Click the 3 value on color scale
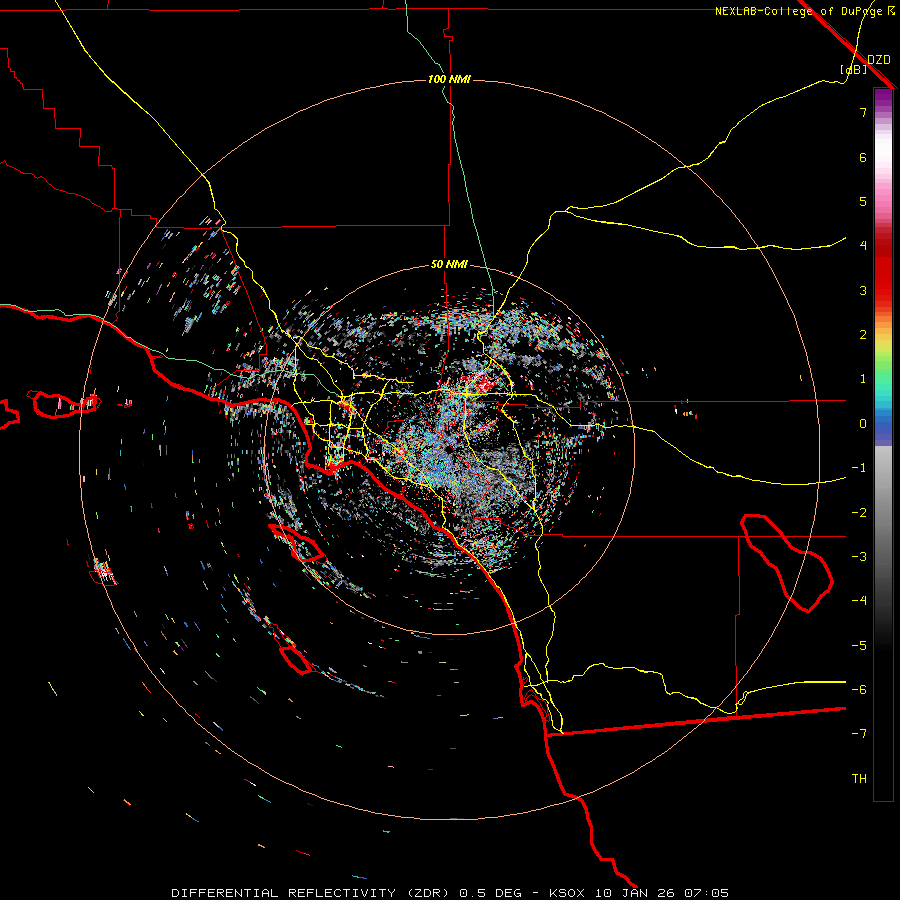The width and height of the screenshot is (900, 900). (863, 290)
